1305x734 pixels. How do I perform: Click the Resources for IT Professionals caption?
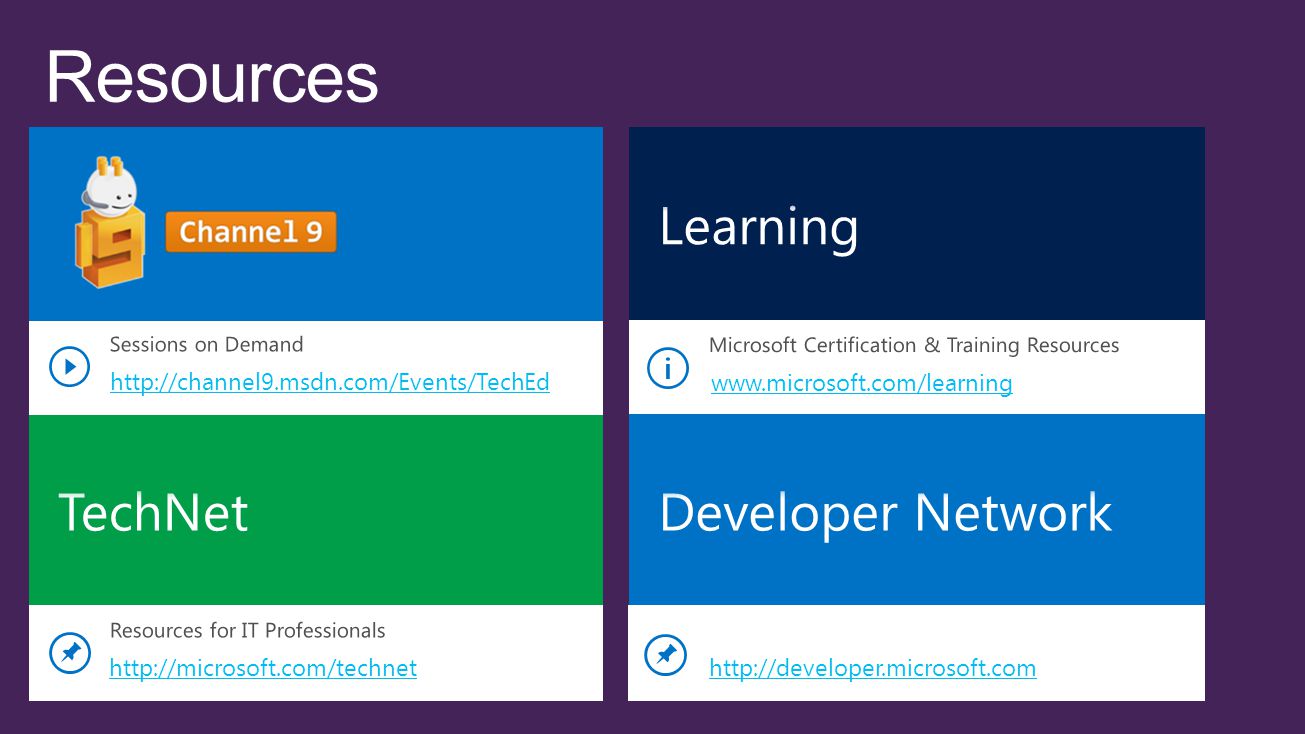[x=247, y=631]
